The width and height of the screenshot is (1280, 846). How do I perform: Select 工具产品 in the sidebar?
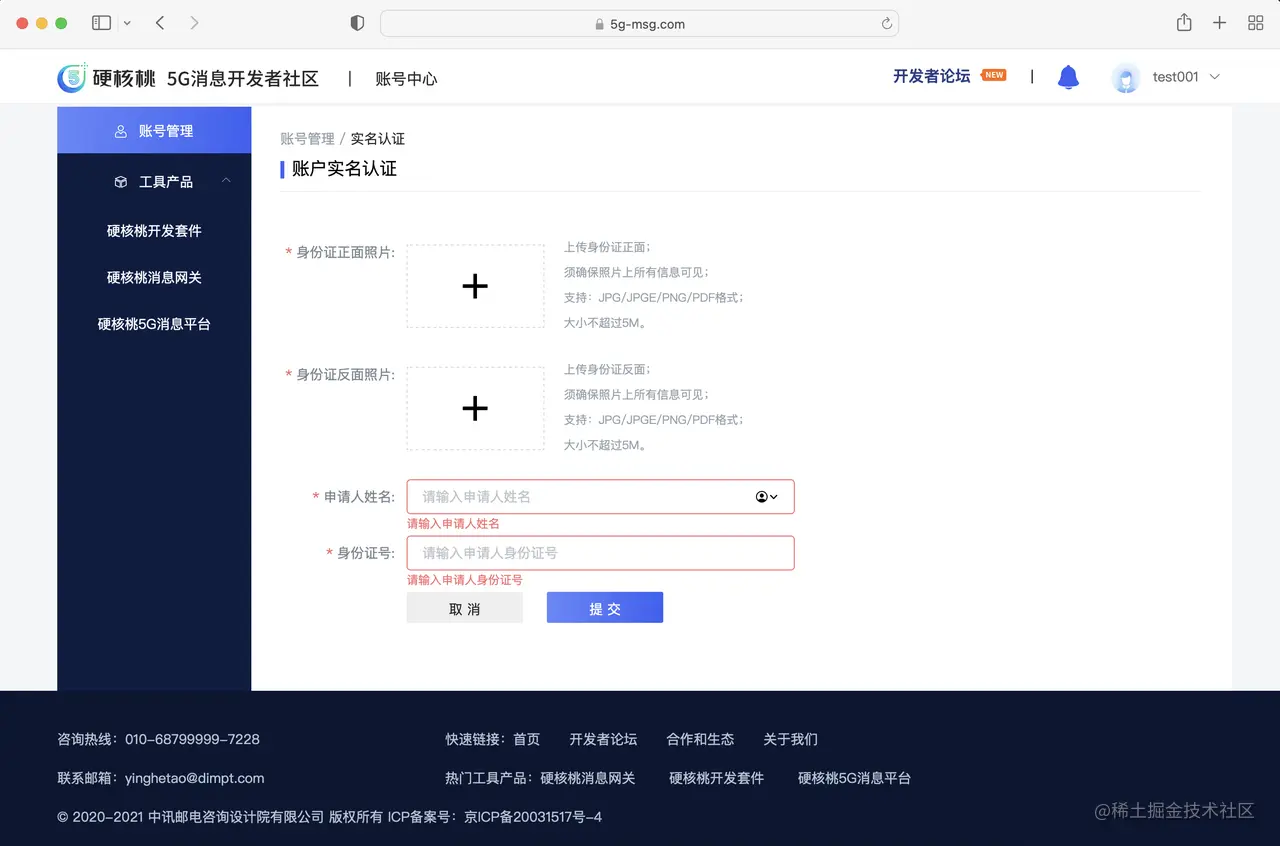pyautogui.click(x=154, y=181)
